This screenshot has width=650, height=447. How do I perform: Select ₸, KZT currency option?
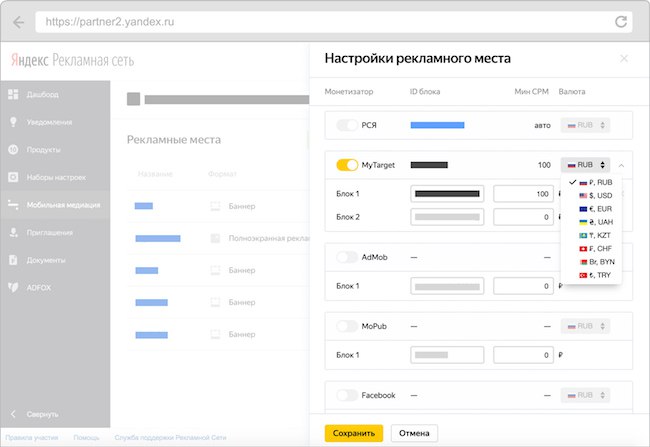click(x=591, y=236)
